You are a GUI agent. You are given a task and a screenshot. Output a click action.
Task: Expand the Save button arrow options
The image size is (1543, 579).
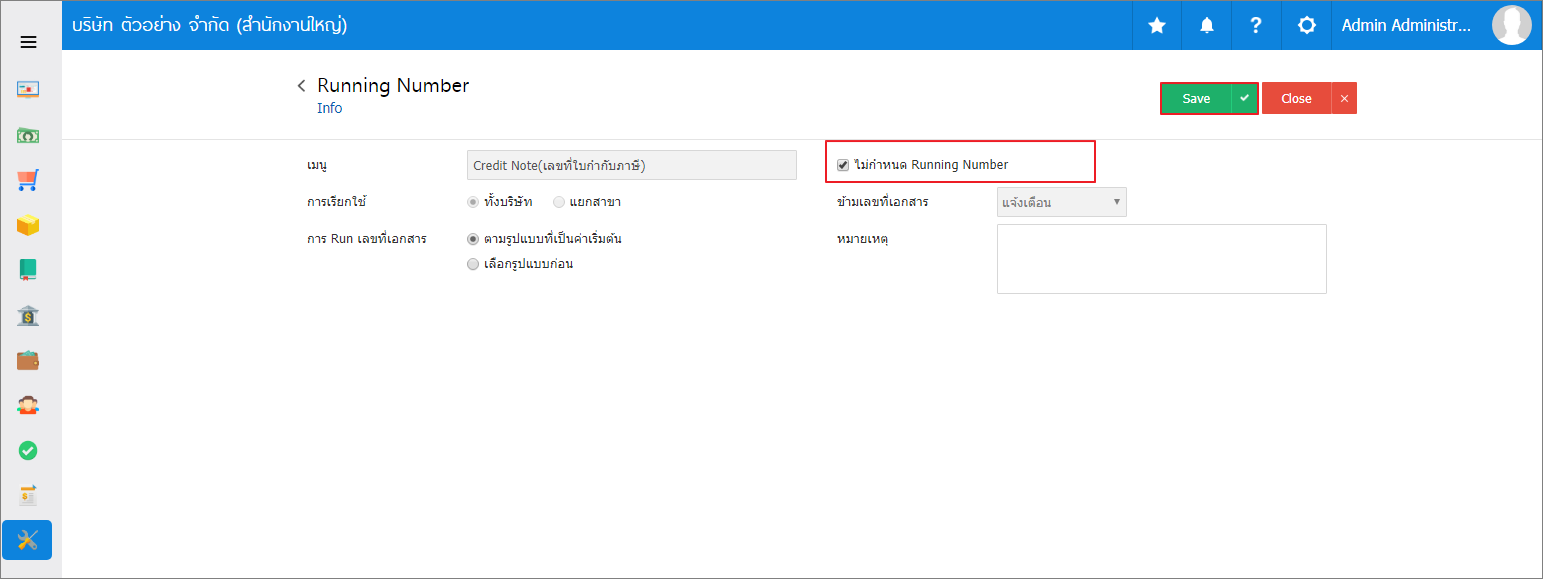pyautogui.click(x=1244, y=98)
